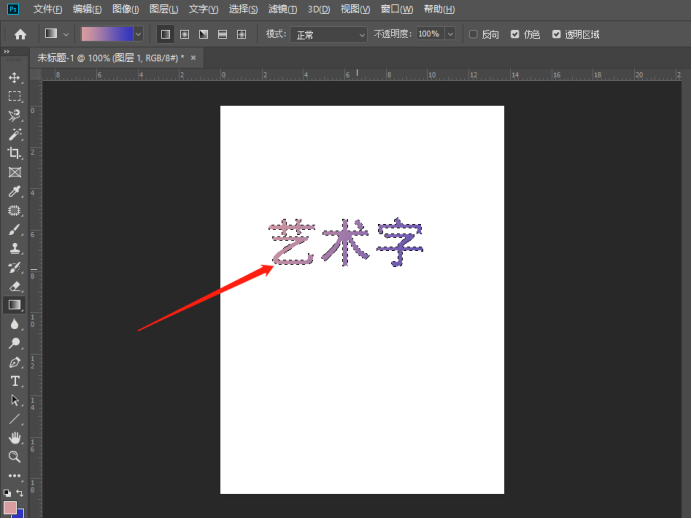
Task: Click the gradient preview bar to edit
Action: pyautogui.click(x=107, y=34)
